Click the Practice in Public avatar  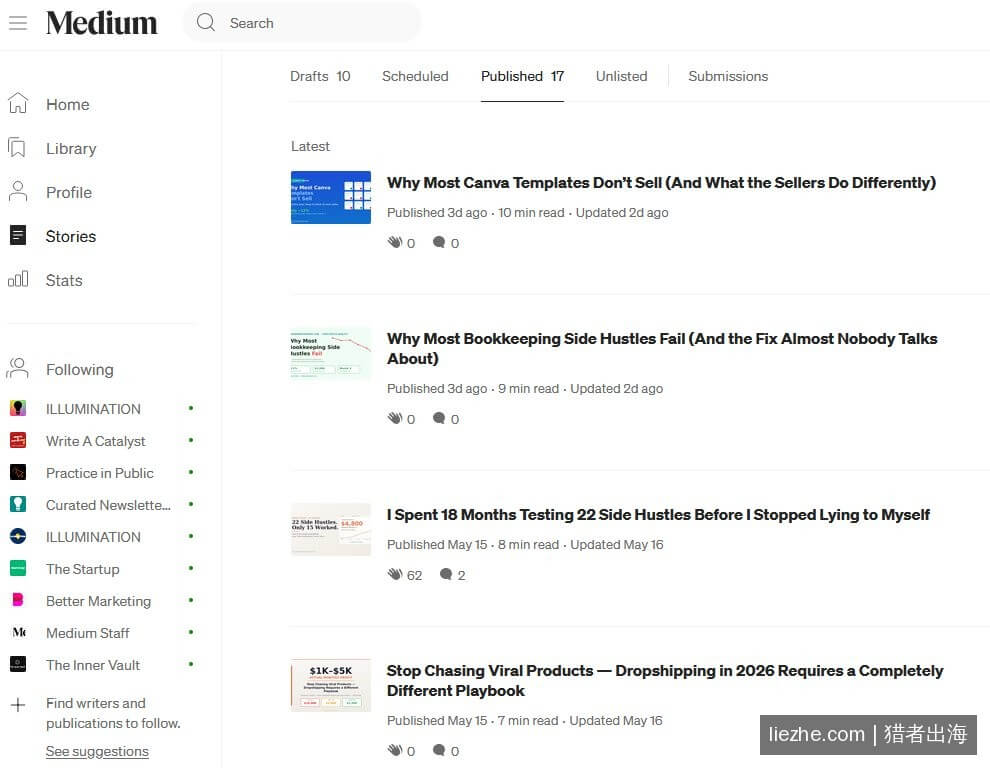click(18, 472)
